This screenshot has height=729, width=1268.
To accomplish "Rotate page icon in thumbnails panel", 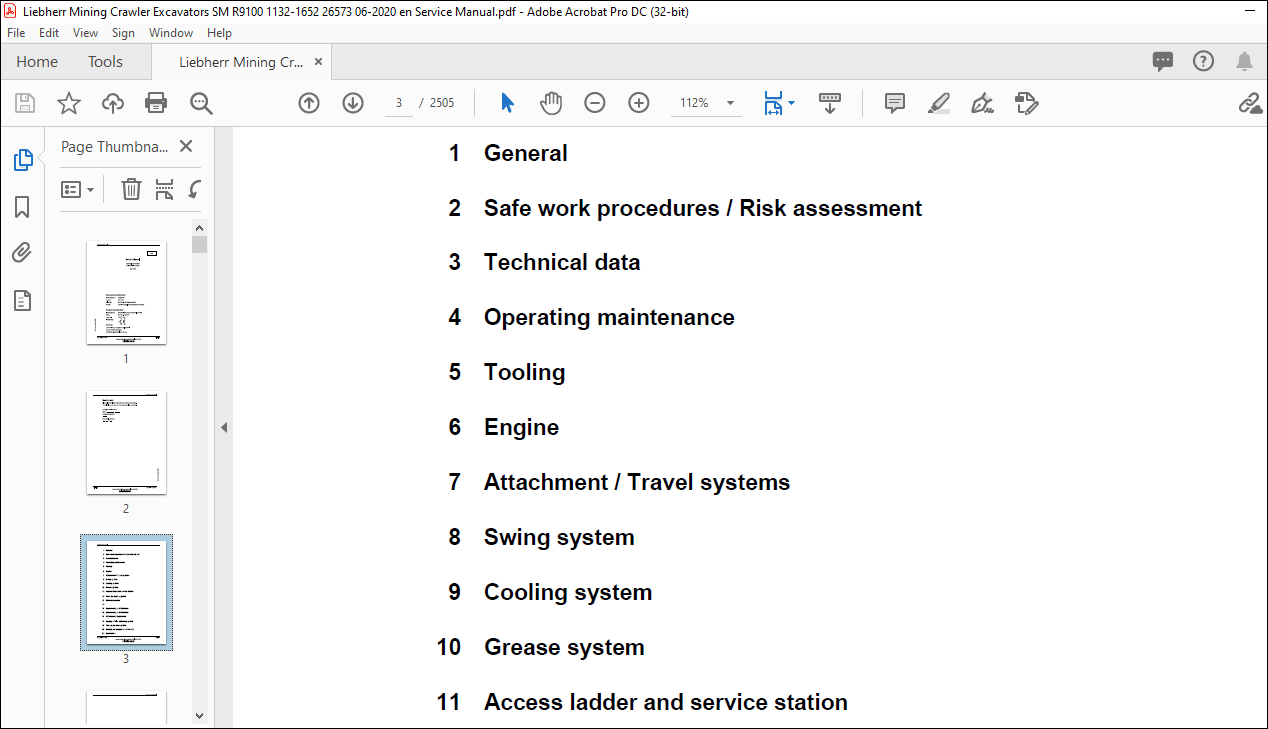I will coord(196,189).
